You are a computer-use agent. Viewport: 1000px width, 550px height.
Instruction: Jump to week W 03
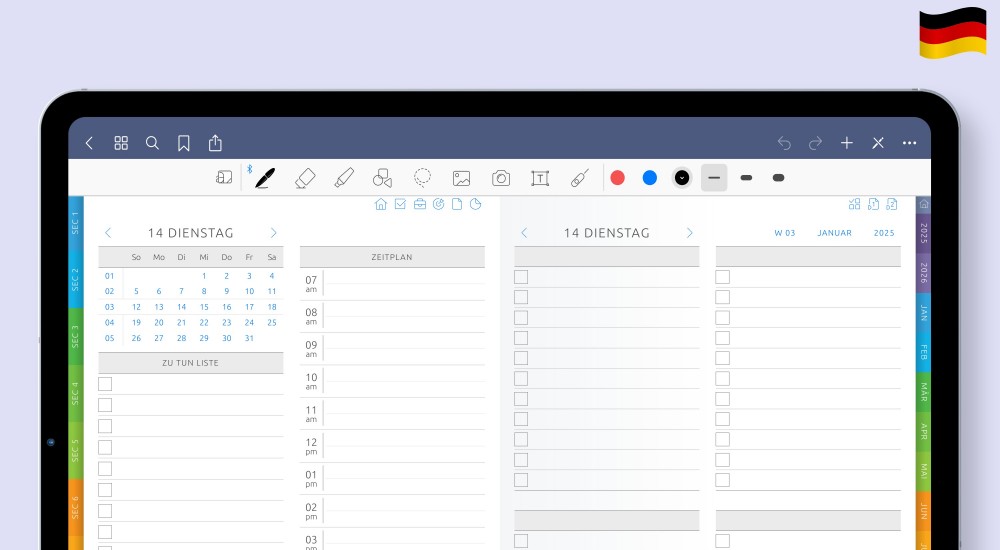point(785,233)
